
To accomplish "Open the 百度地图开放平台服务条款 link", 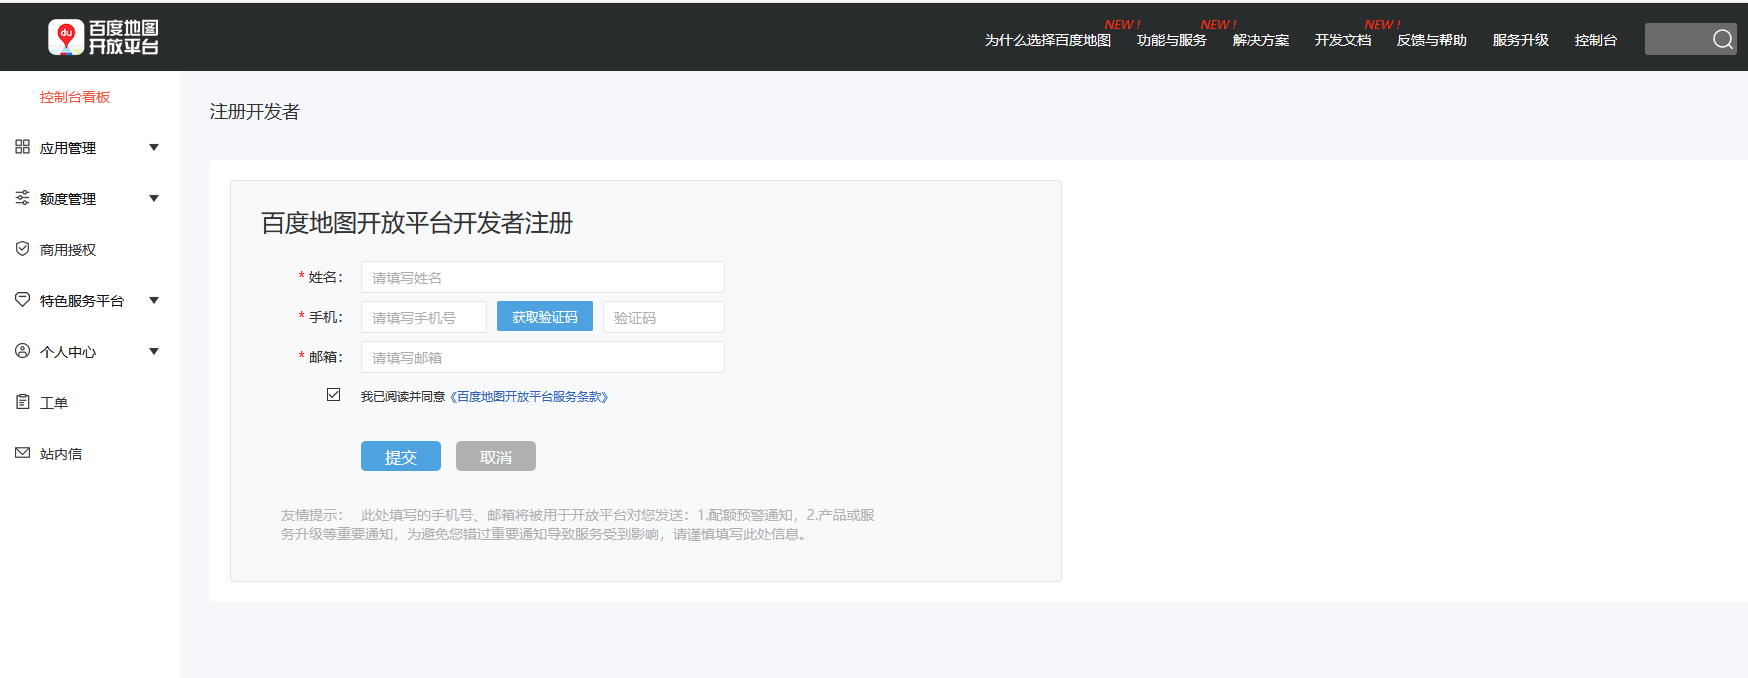I will [x=529, y=397].
